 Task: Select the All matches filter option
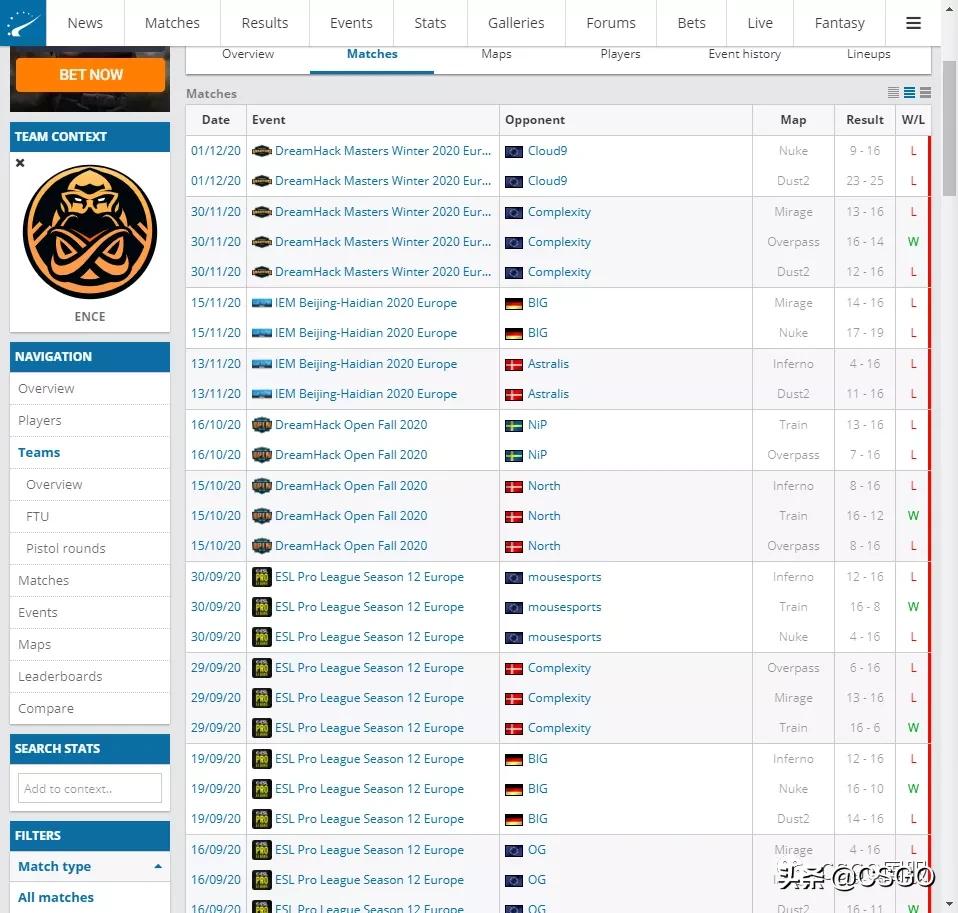pyautogui.click(x=55, y=897)
